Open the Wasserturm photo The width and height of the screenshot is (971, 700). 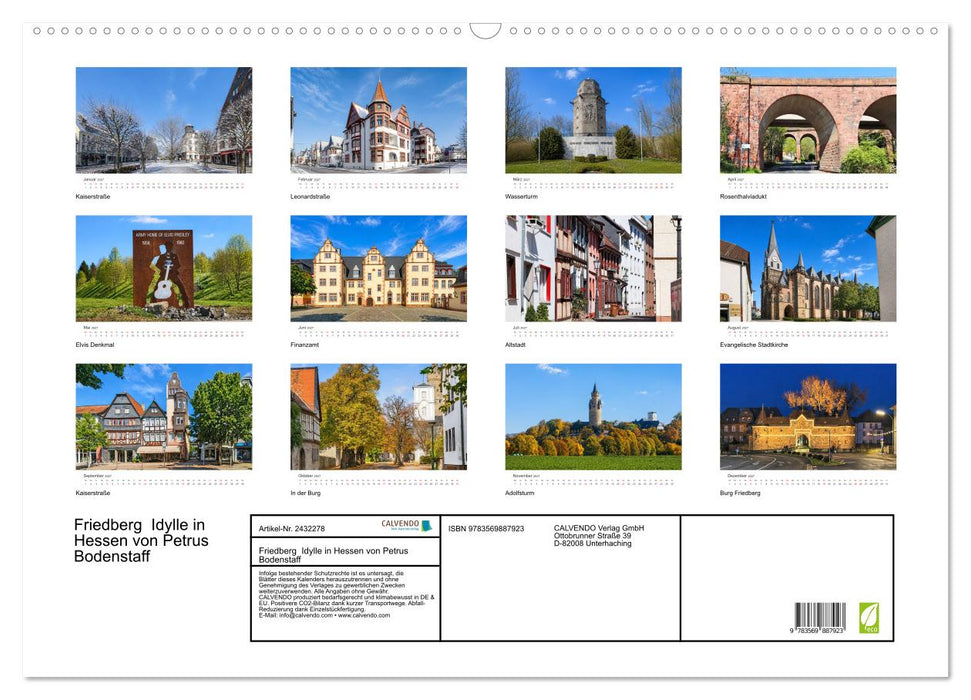[x=593, y=120]
